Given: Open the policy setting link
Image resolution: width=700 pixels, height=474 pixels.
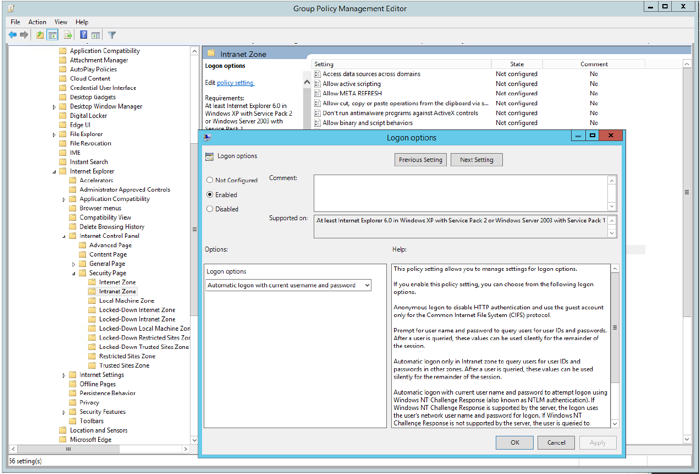Looking at the screenshot, I should (x=235, y=82).
